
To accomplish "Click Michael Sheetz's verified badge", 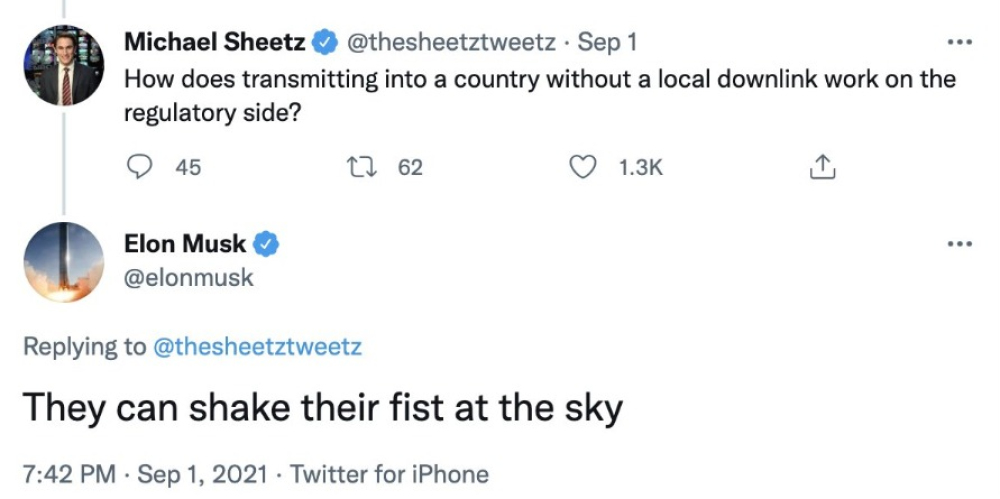I will click(x=327, y=43).
